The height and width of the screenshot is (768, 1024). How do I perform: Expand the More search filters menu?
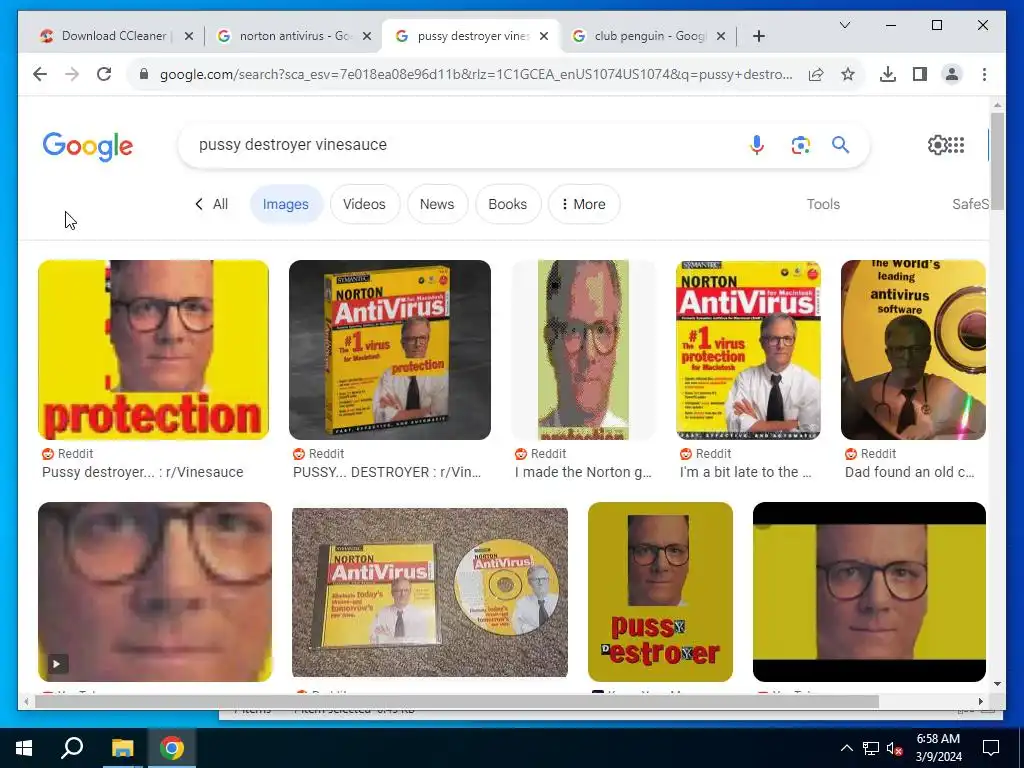click(x=584, y=204)
